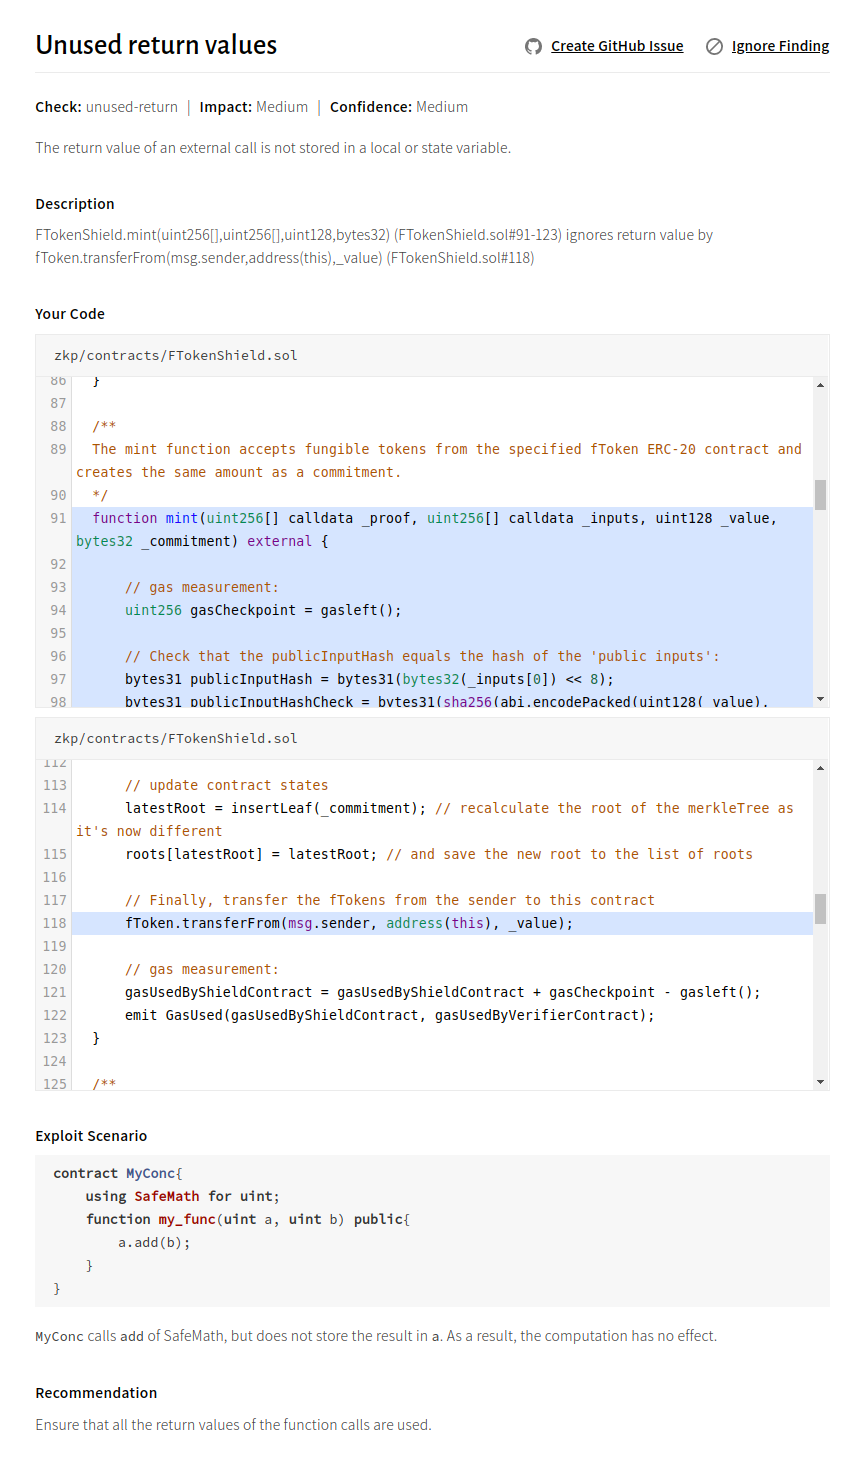Click highlighted fToken.transferFrom line 118

tap(348, 923)
